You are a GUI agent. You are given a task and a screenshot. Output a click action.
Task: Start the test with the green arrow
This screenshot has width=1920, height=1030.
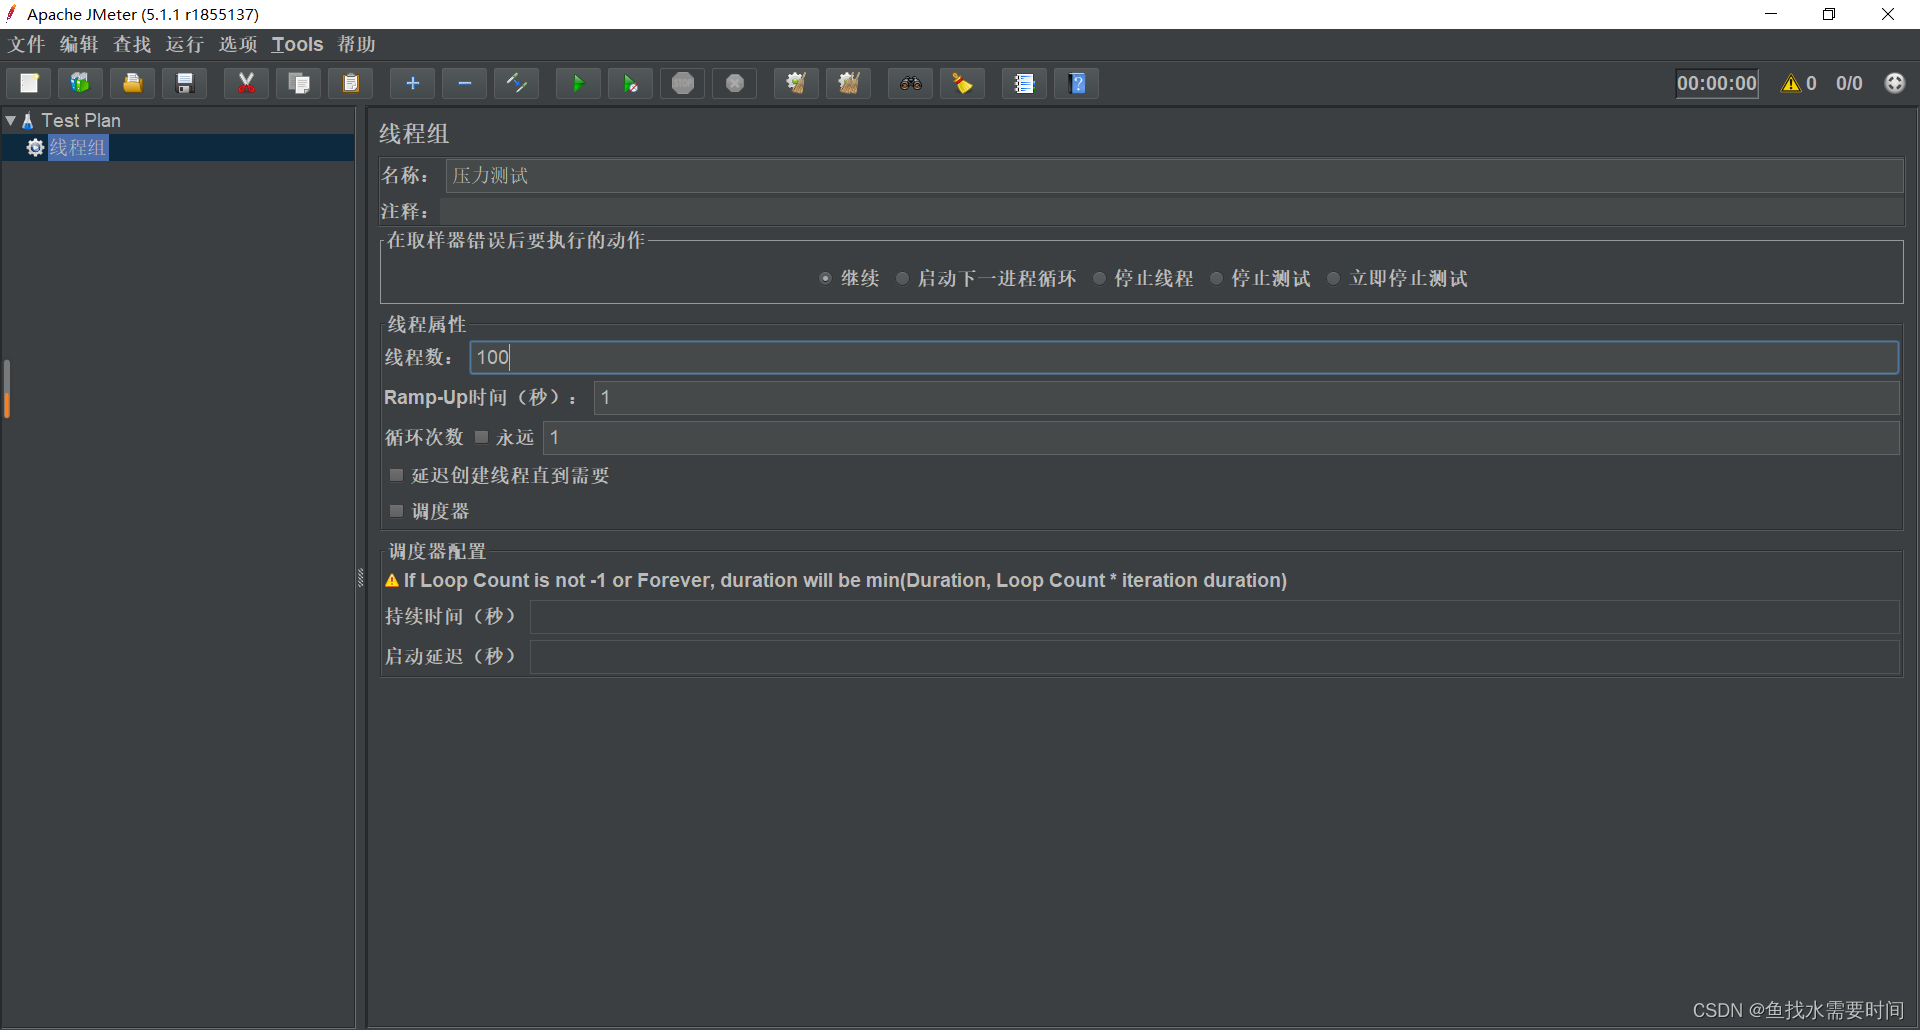(x=578, y=83)
